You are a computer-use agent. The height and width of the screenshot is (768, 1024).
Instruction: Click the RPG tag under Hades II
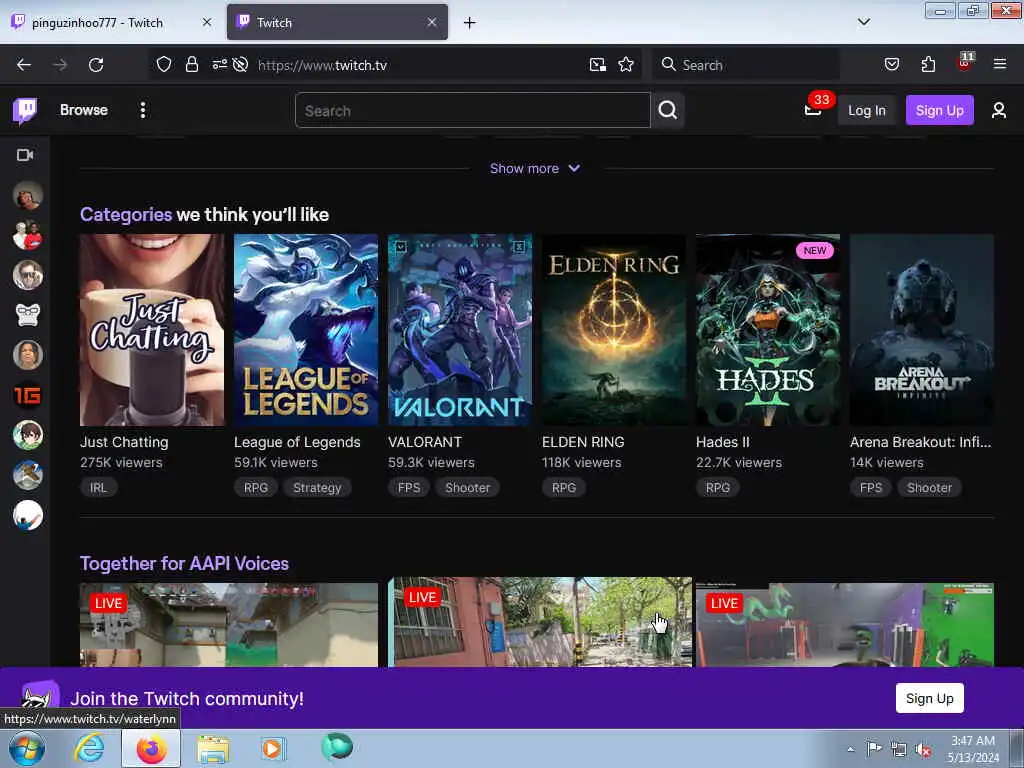point(718,488)
